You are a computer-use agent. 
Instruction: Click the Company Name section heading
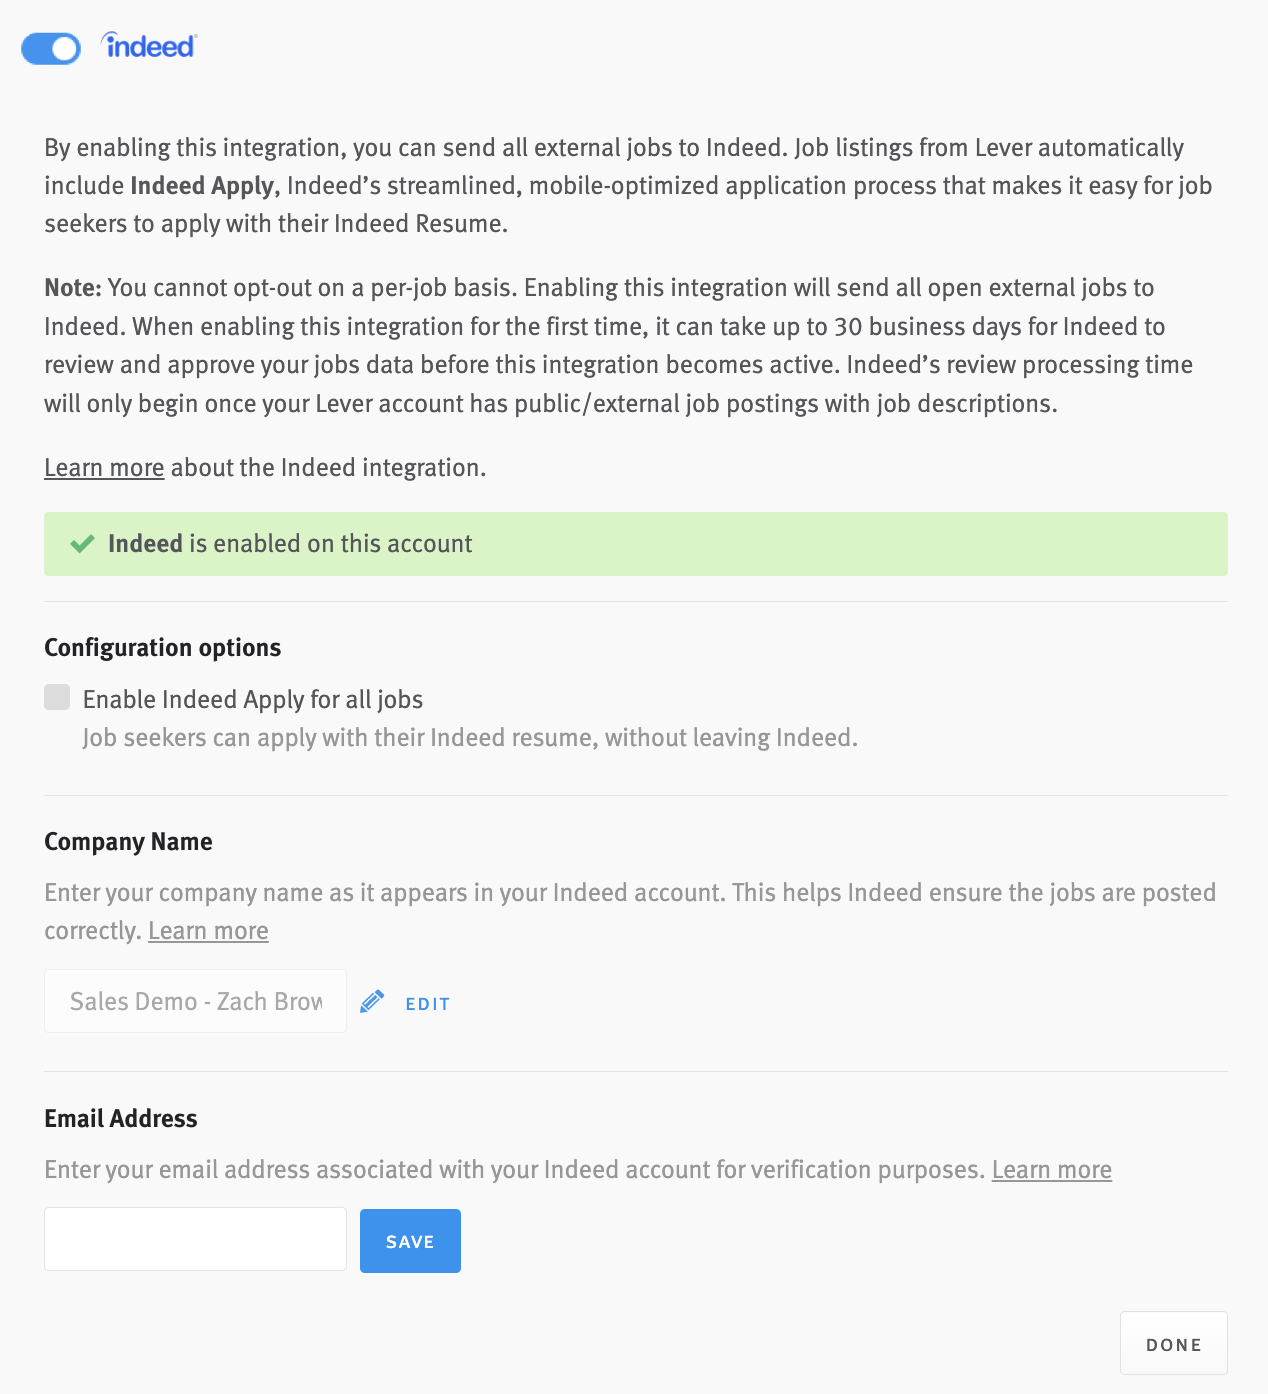(x=127, y=841)
